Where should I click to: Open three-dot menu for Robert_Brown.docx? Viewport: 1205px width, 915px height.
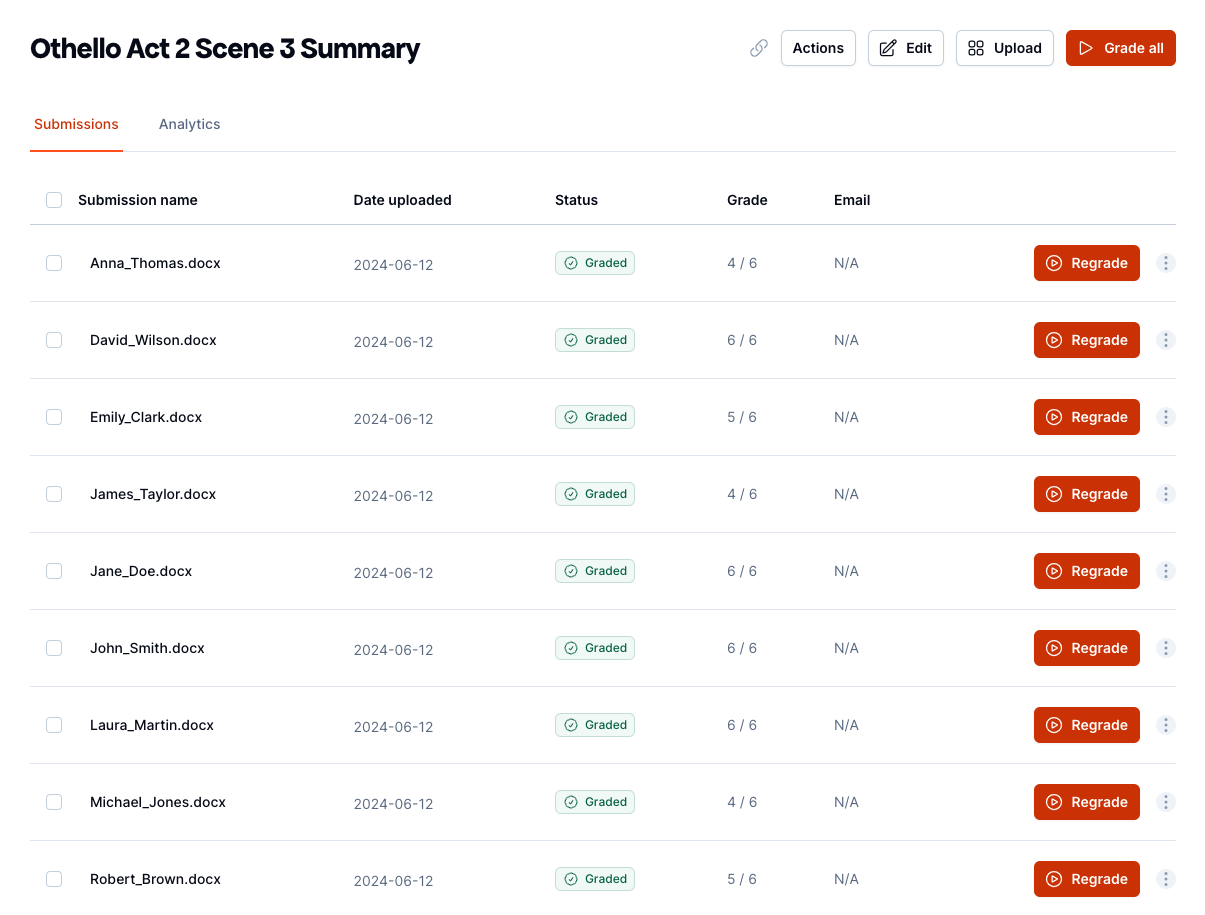1165,879
